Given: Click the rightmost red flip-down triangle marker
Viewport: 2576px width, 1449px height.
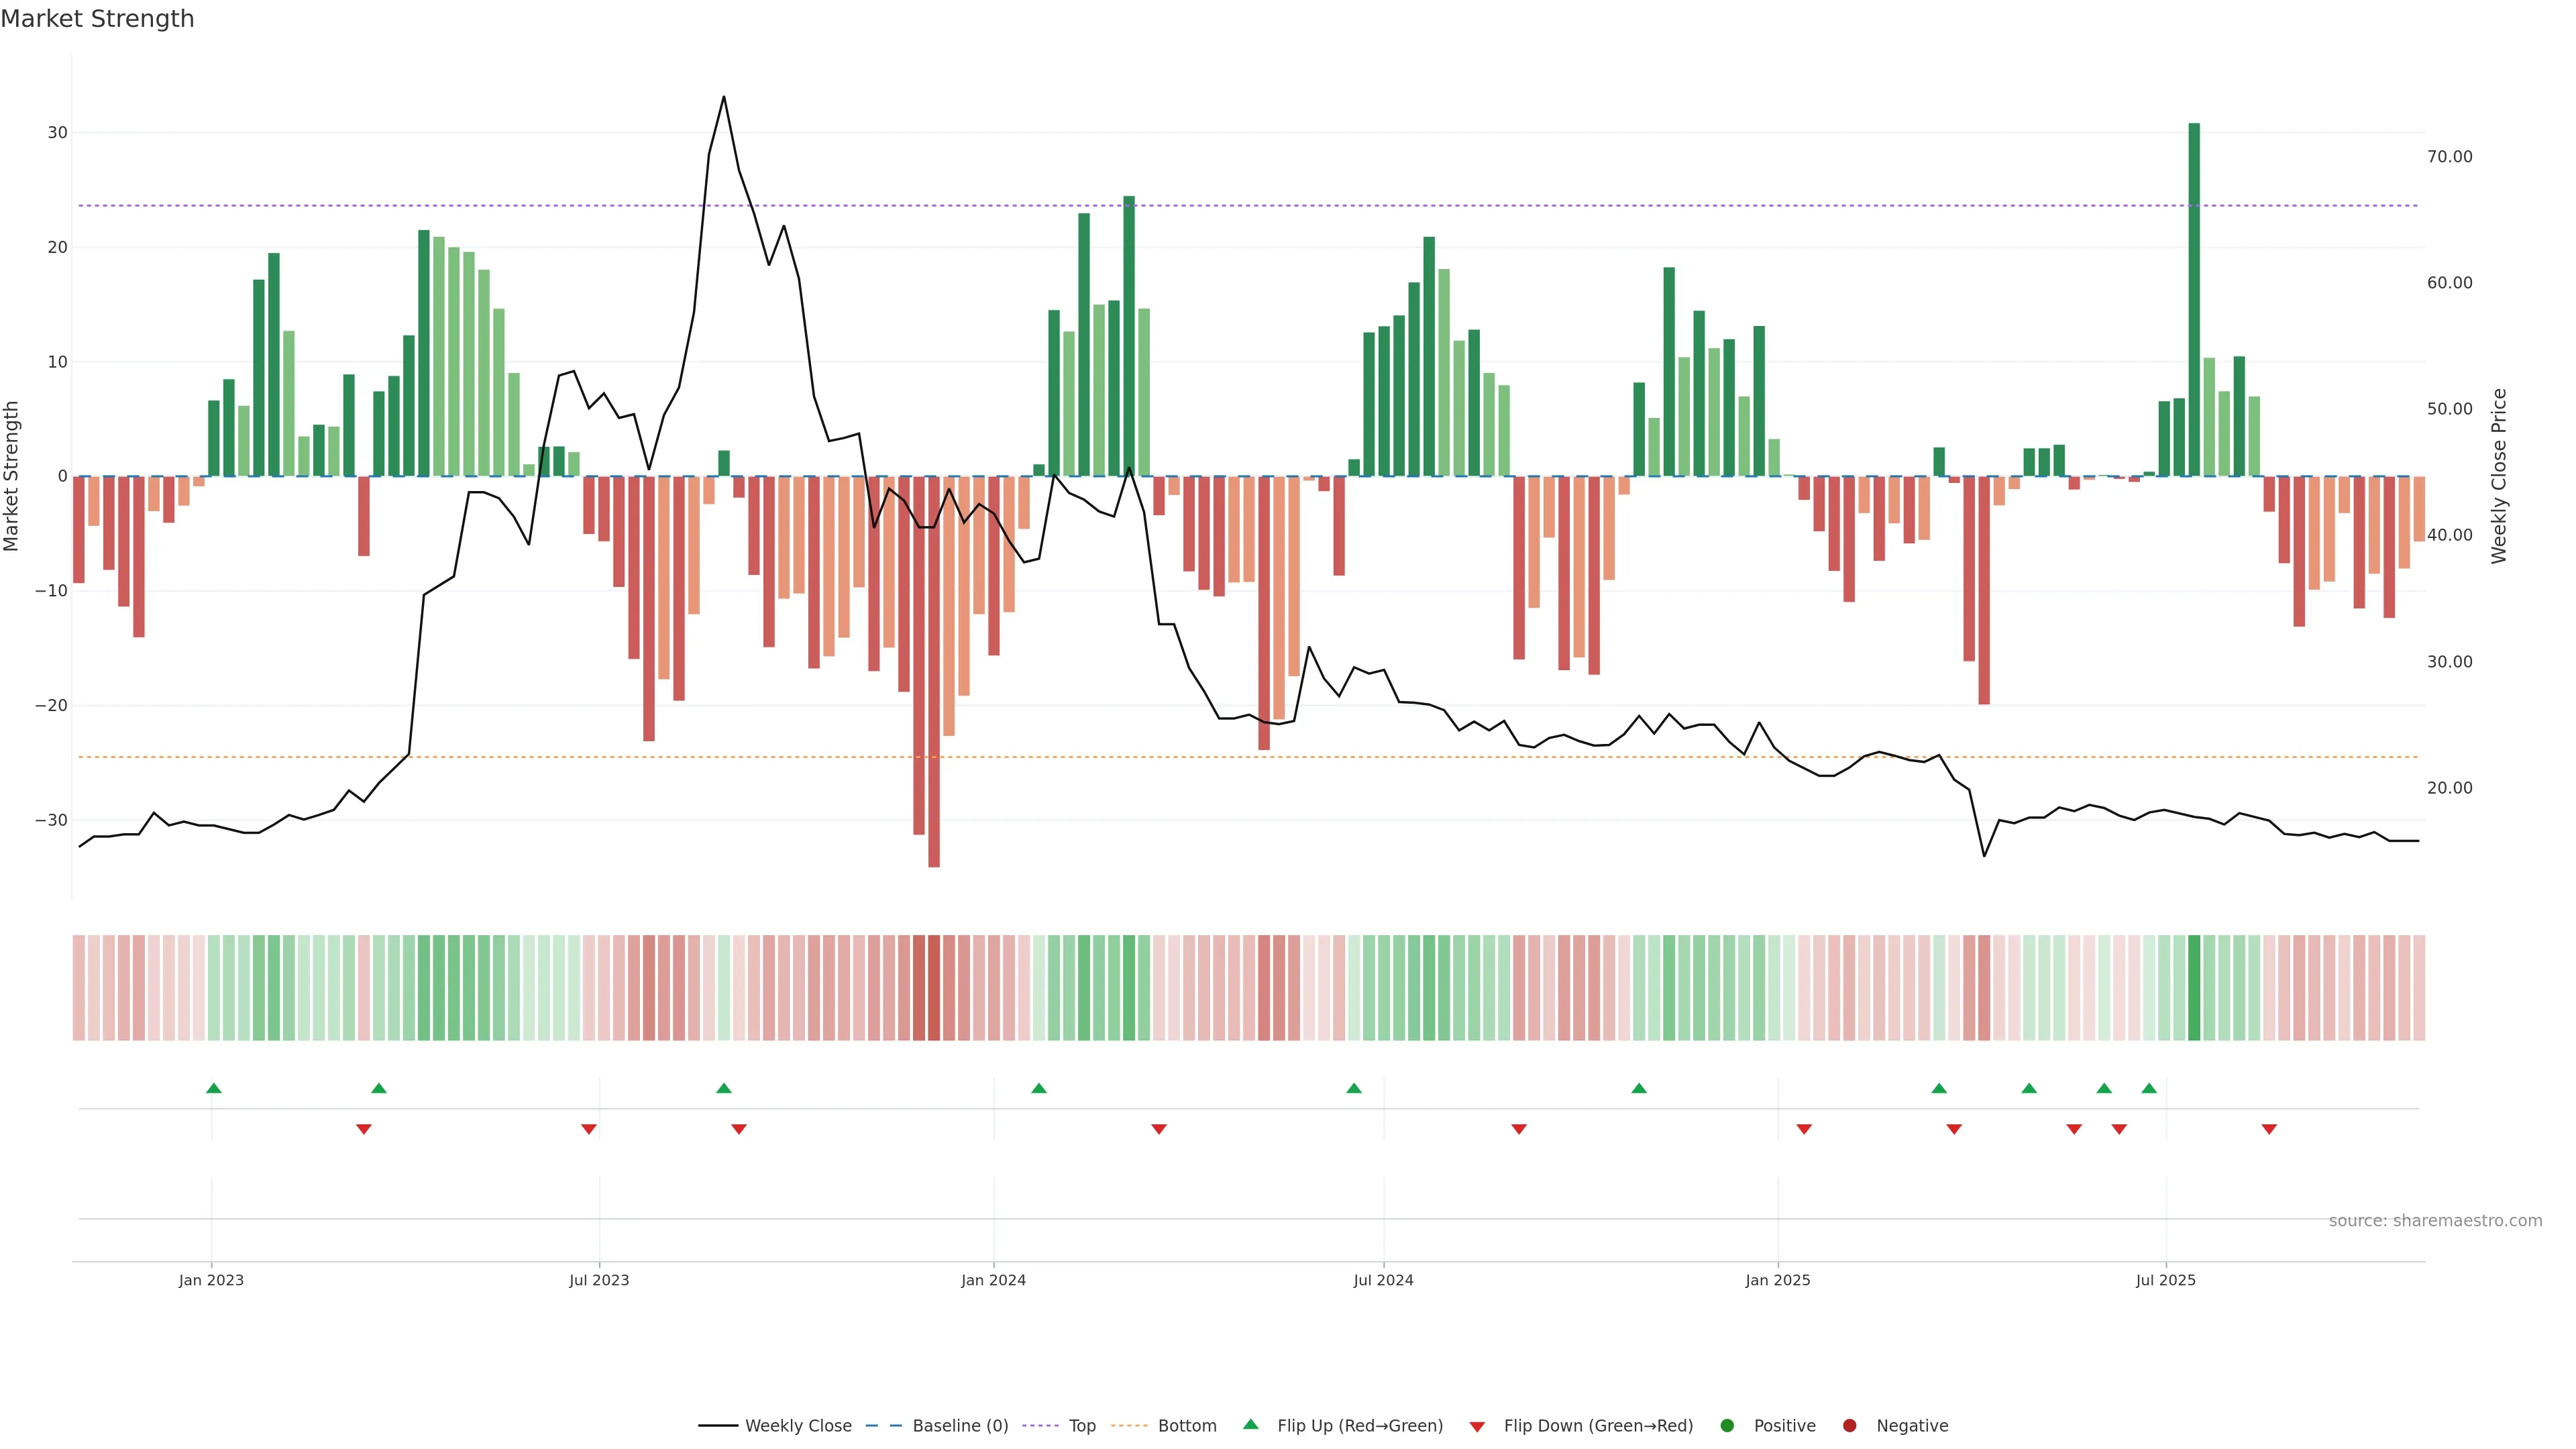Looking at the screenshot, I should coord(2269,1129).
